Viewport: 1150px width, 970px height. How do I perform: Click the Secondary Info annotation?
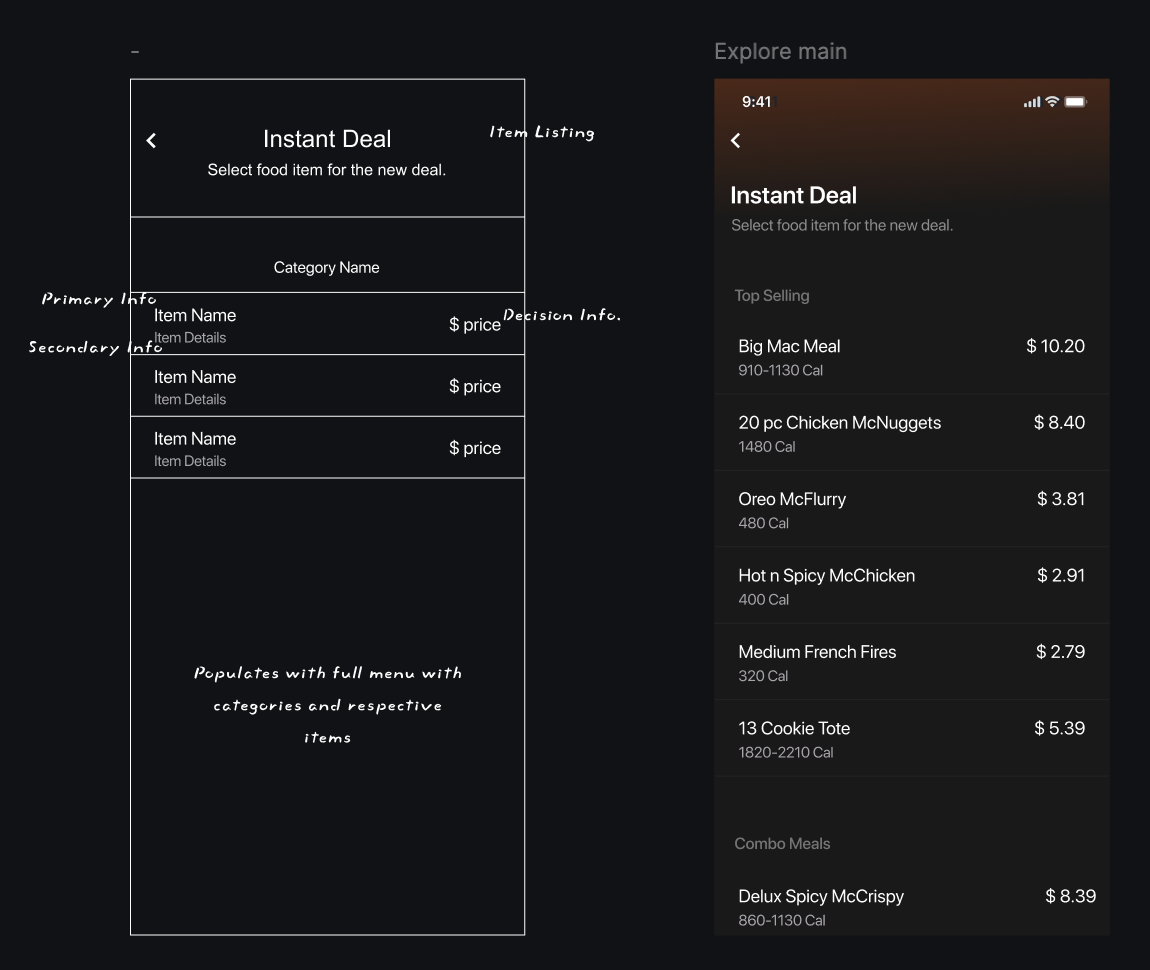95,347
